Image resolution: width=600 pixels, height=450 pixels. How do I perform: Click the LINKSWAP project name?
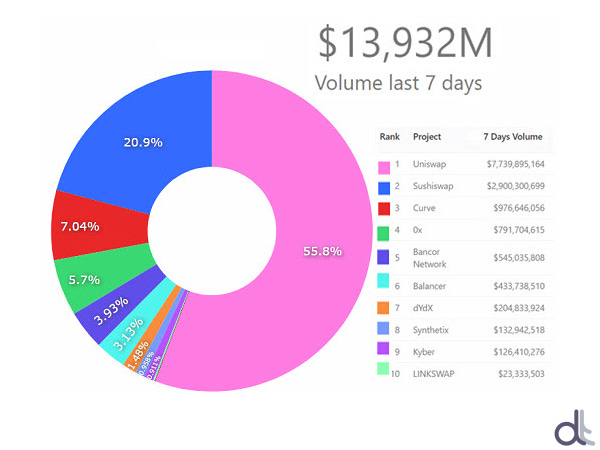tap(434, 374)
